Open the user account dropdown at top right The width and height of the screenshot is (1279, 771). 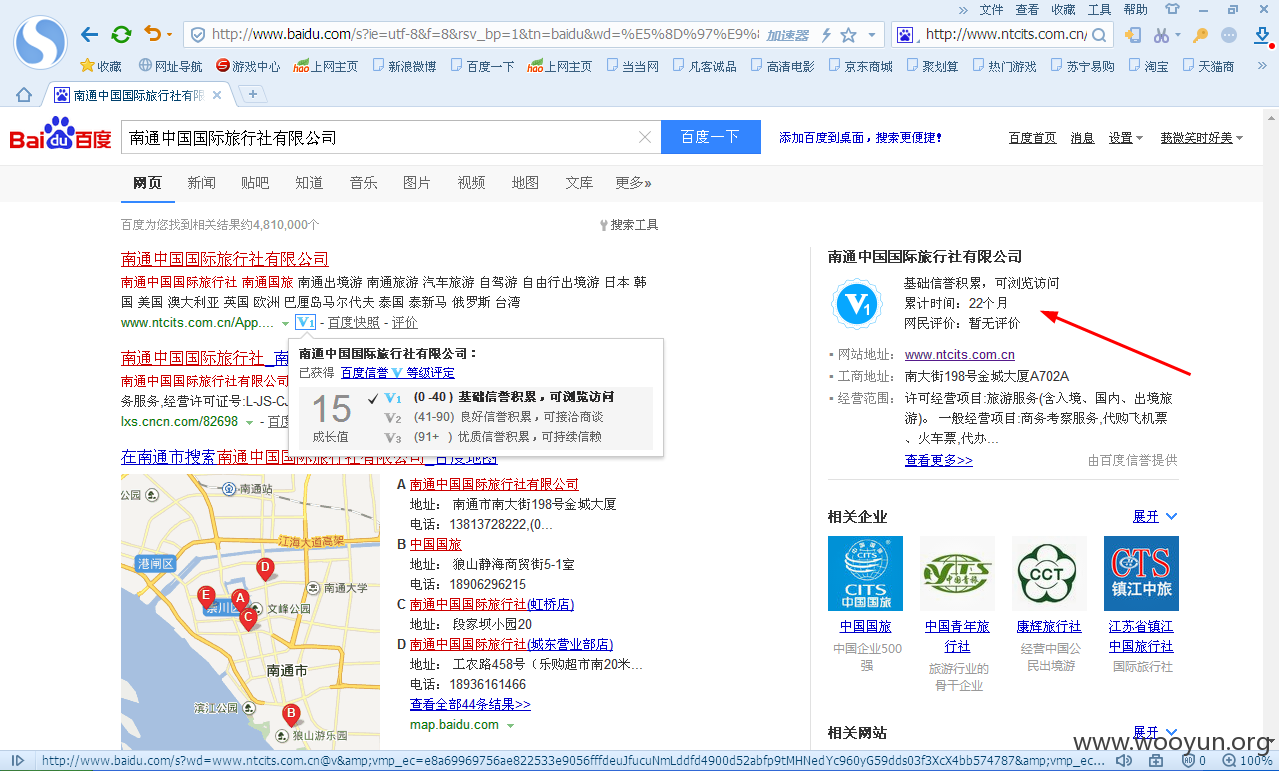point(1202,138)
